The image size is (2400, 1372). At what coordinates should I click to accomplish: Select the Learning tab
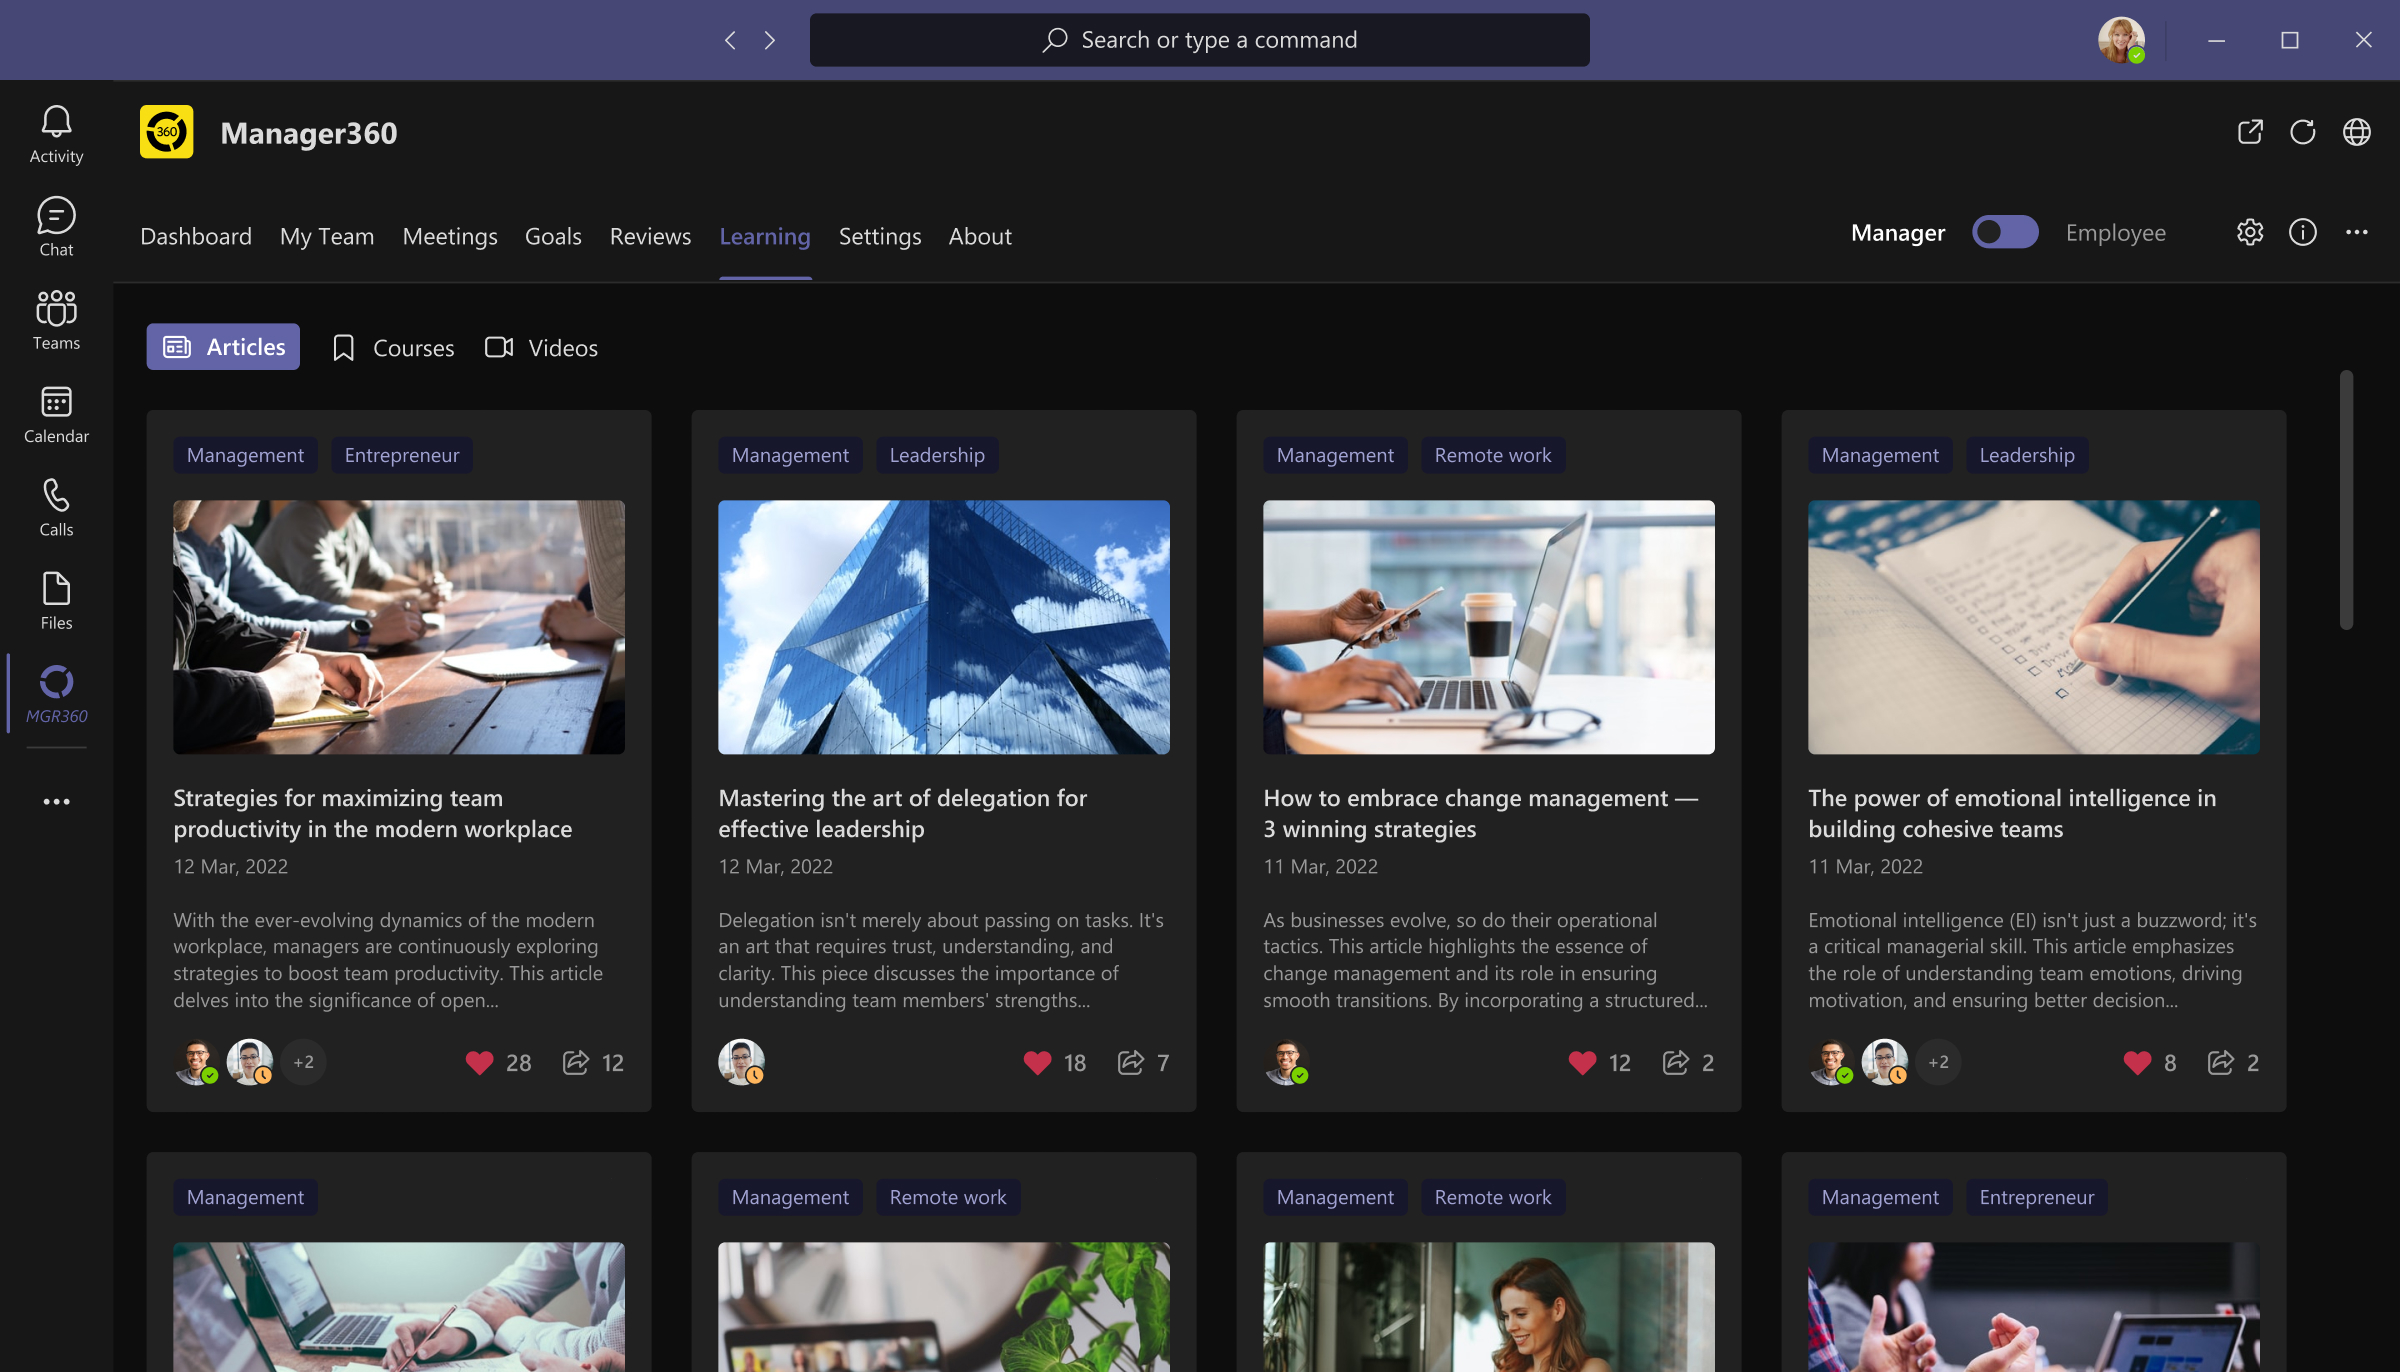tap(765, 236)
